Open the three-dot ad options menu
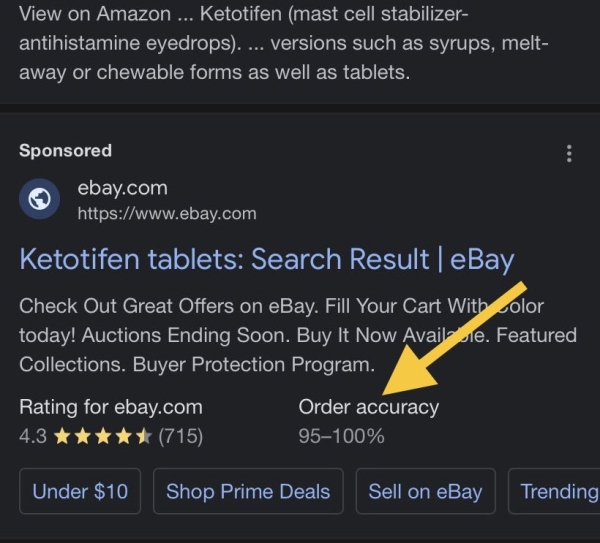600x543 pixels. pyautogui.click(x=569, y=153)
